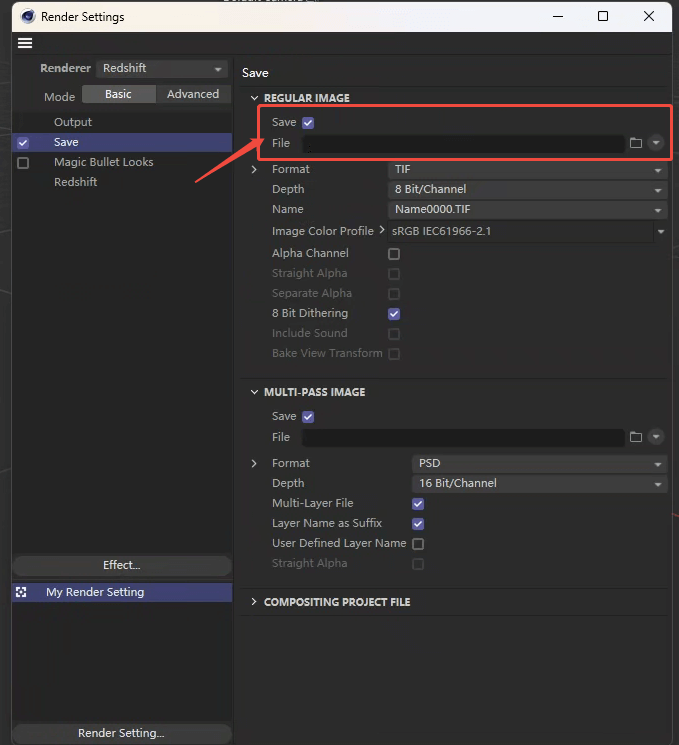Open Depth dropdown showing 16 Bit/Channel
This screenshot has width=679, height=745.
(540, 483)
